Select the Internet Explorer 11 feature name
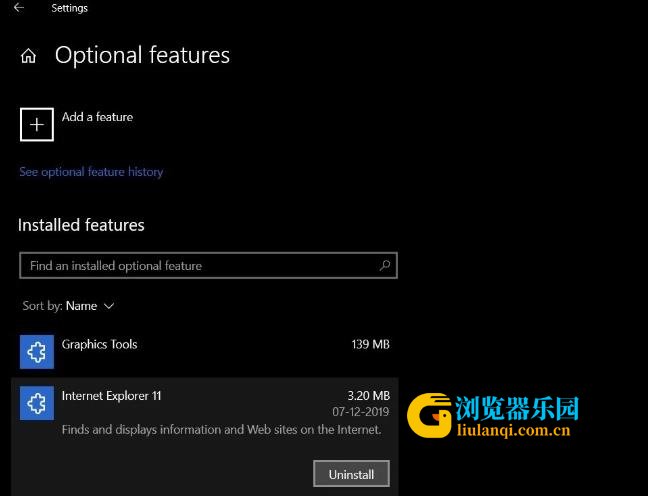The width and height of the screenshot is (648, 496). (x=112, y=396)
